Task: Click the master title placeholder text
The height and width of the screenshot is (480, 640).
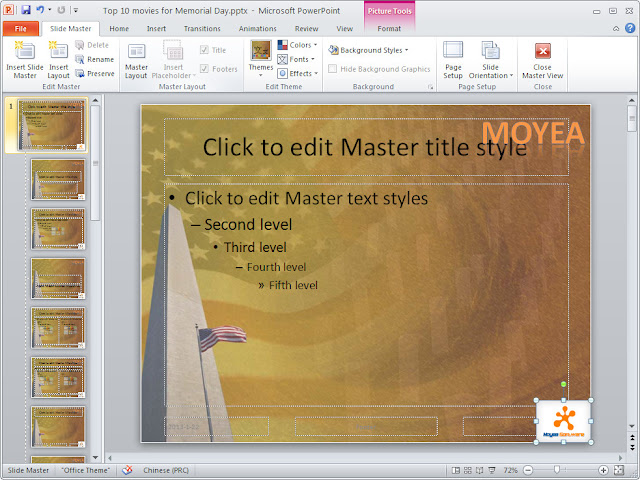Action: point(365,147)
